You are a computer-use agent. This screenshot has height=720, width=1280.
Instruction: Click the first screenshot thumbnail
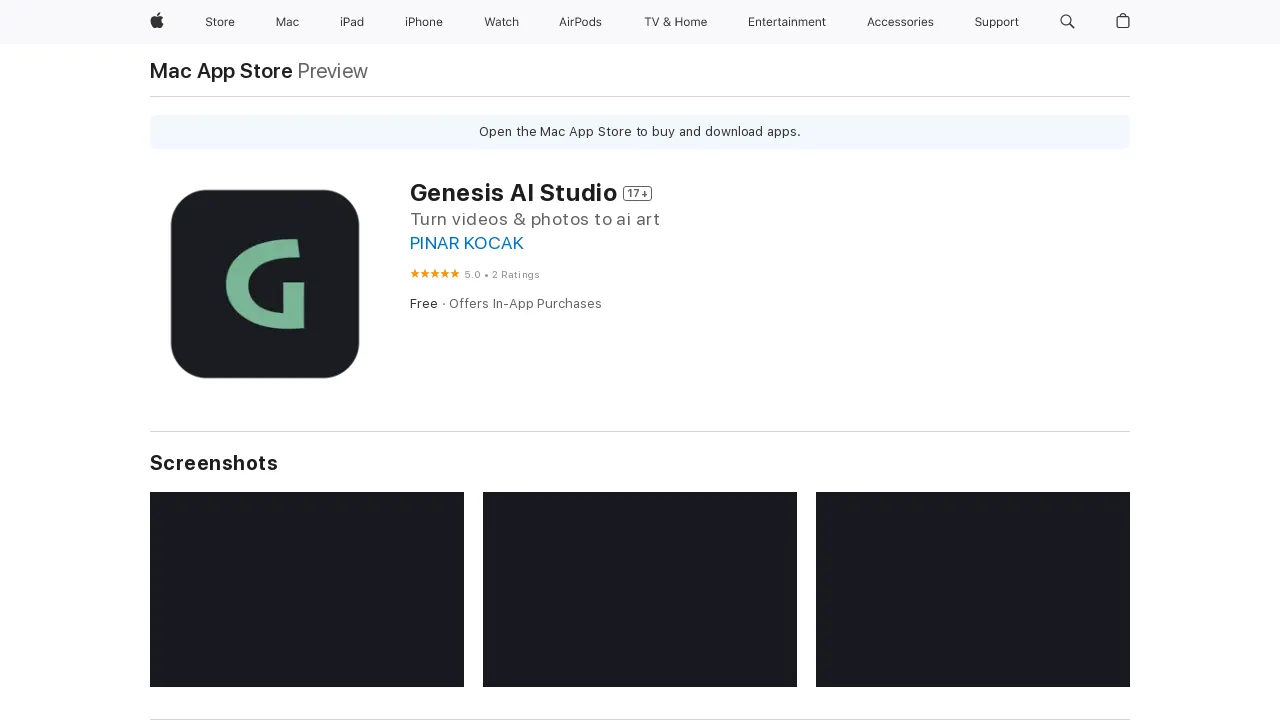click(306, 589)
